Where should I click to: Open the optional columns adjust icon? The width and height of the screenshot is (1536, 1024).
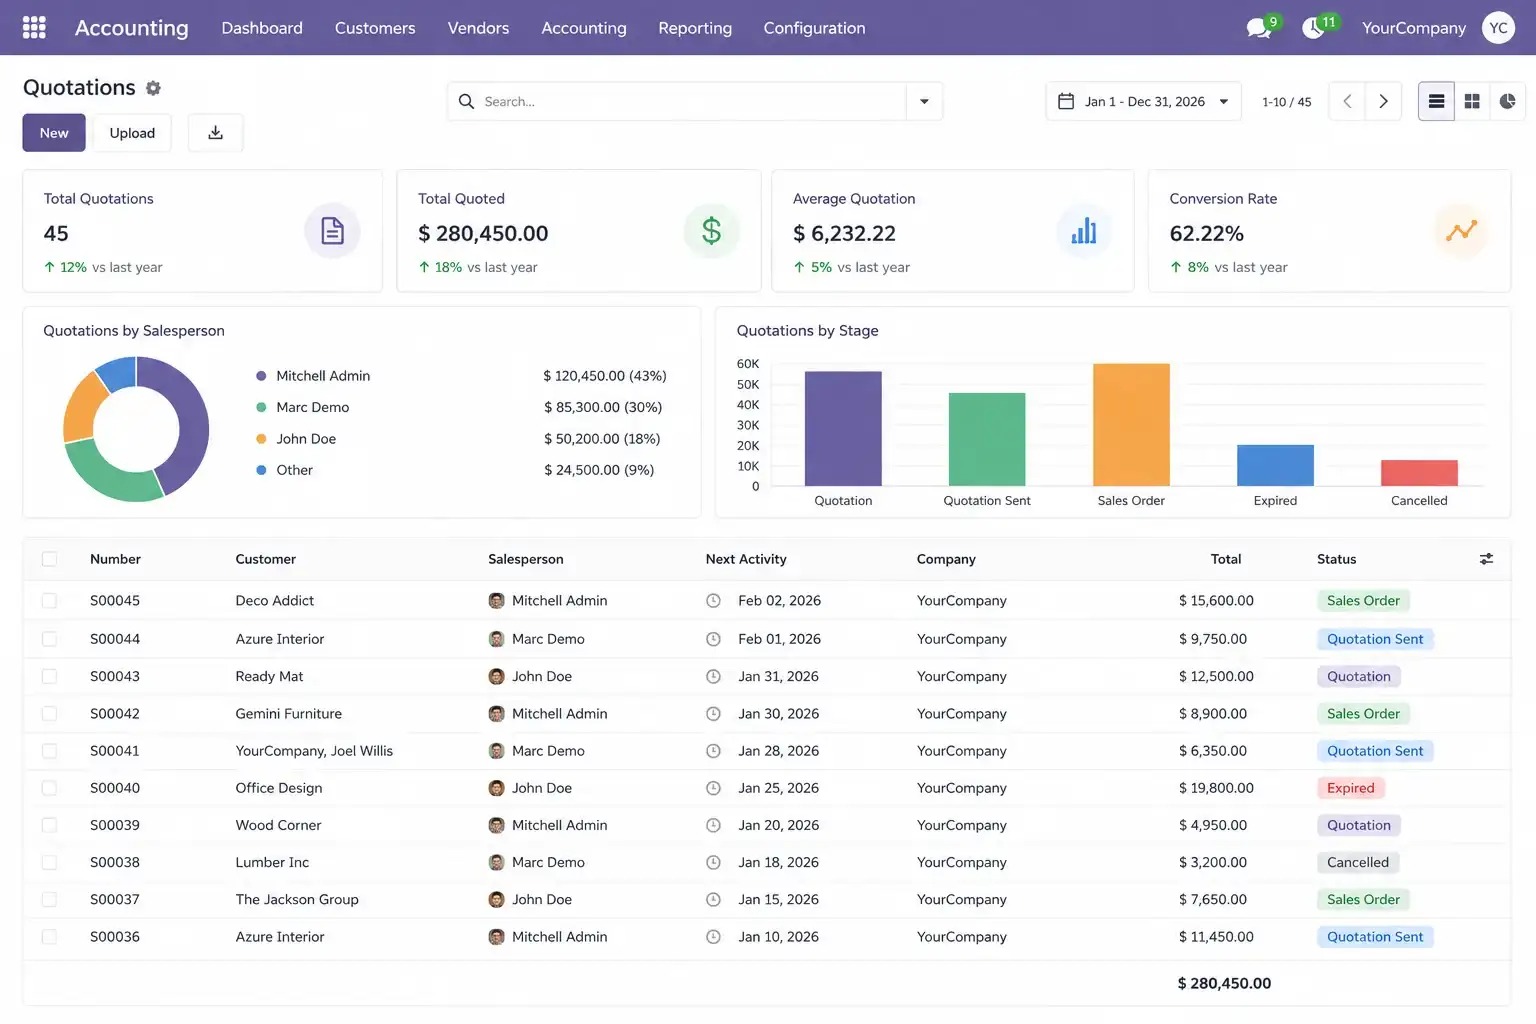coord(1486,559)
